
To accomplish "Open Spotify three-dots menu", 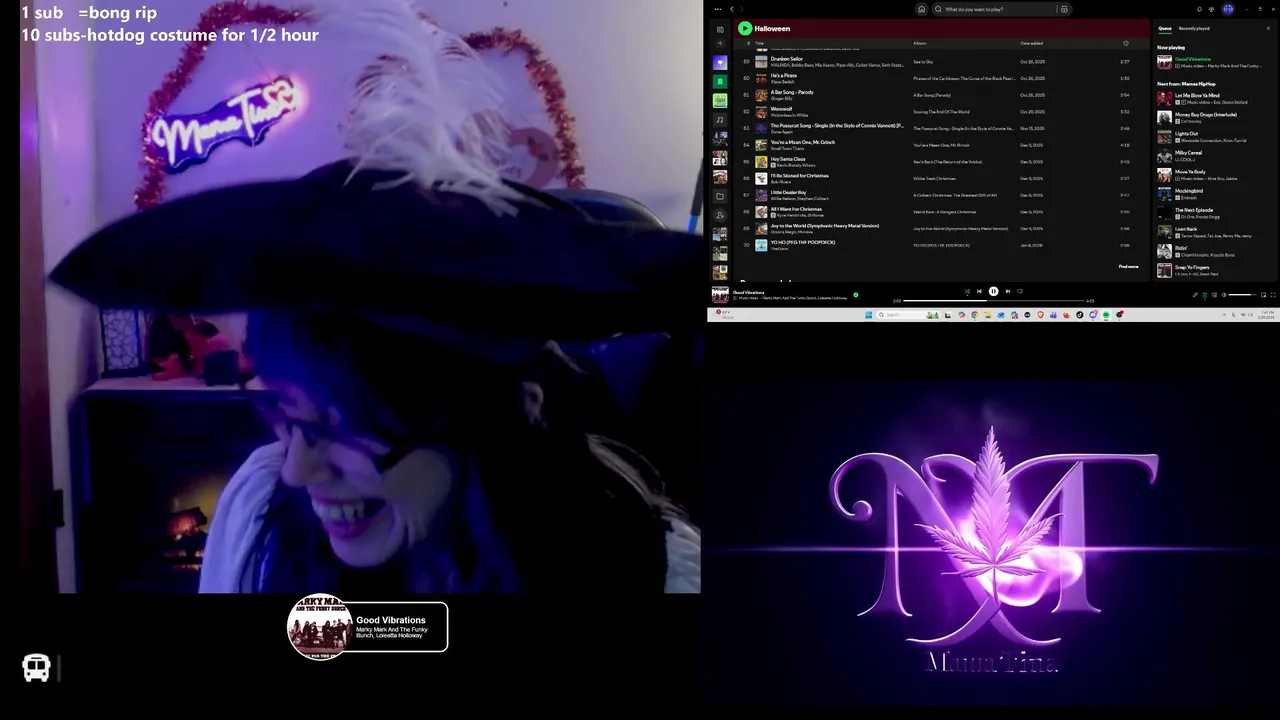I will pos(718,9).
